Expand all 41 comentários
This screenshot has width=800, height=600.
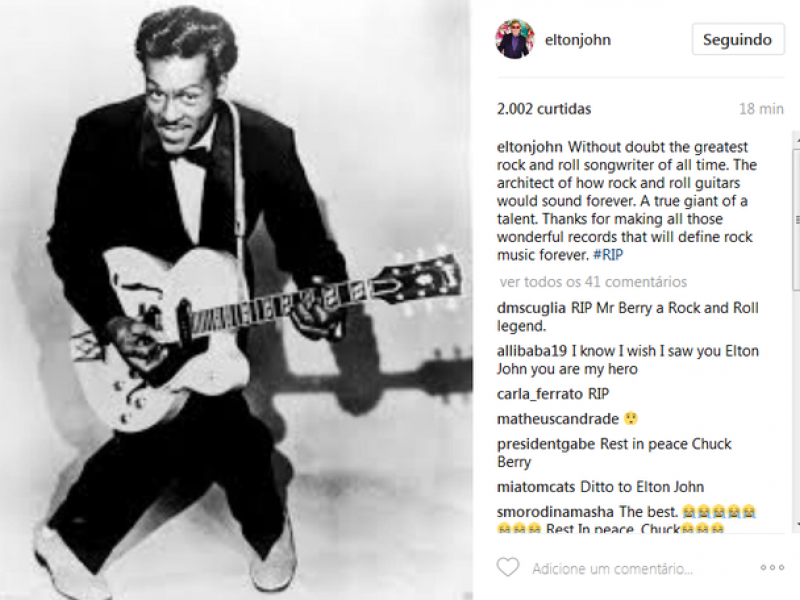[593, 282]
